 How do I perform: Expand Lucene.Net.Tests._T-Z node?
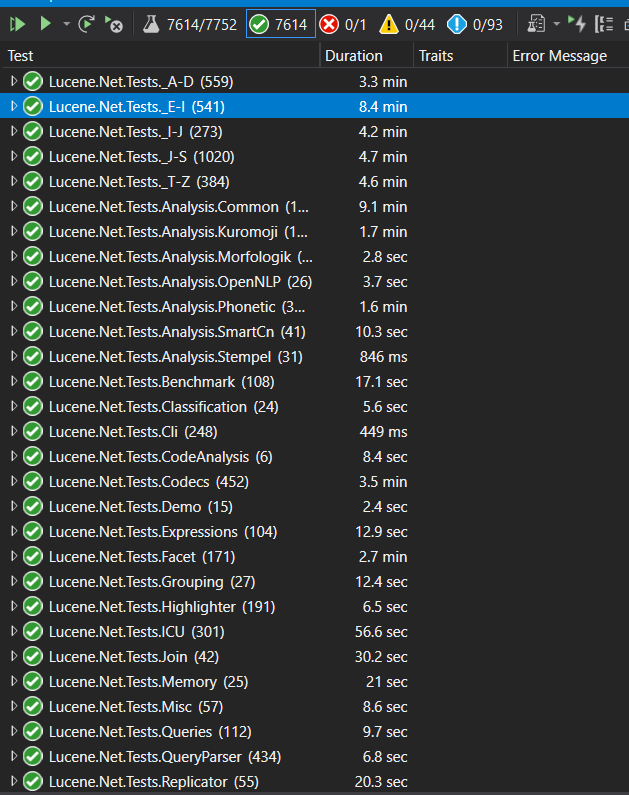14,181
